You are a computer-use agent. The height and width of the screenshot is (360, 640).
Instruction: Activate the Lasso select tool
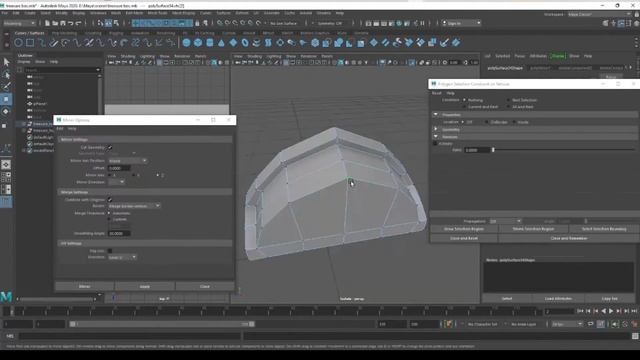(x=6, y=75)
